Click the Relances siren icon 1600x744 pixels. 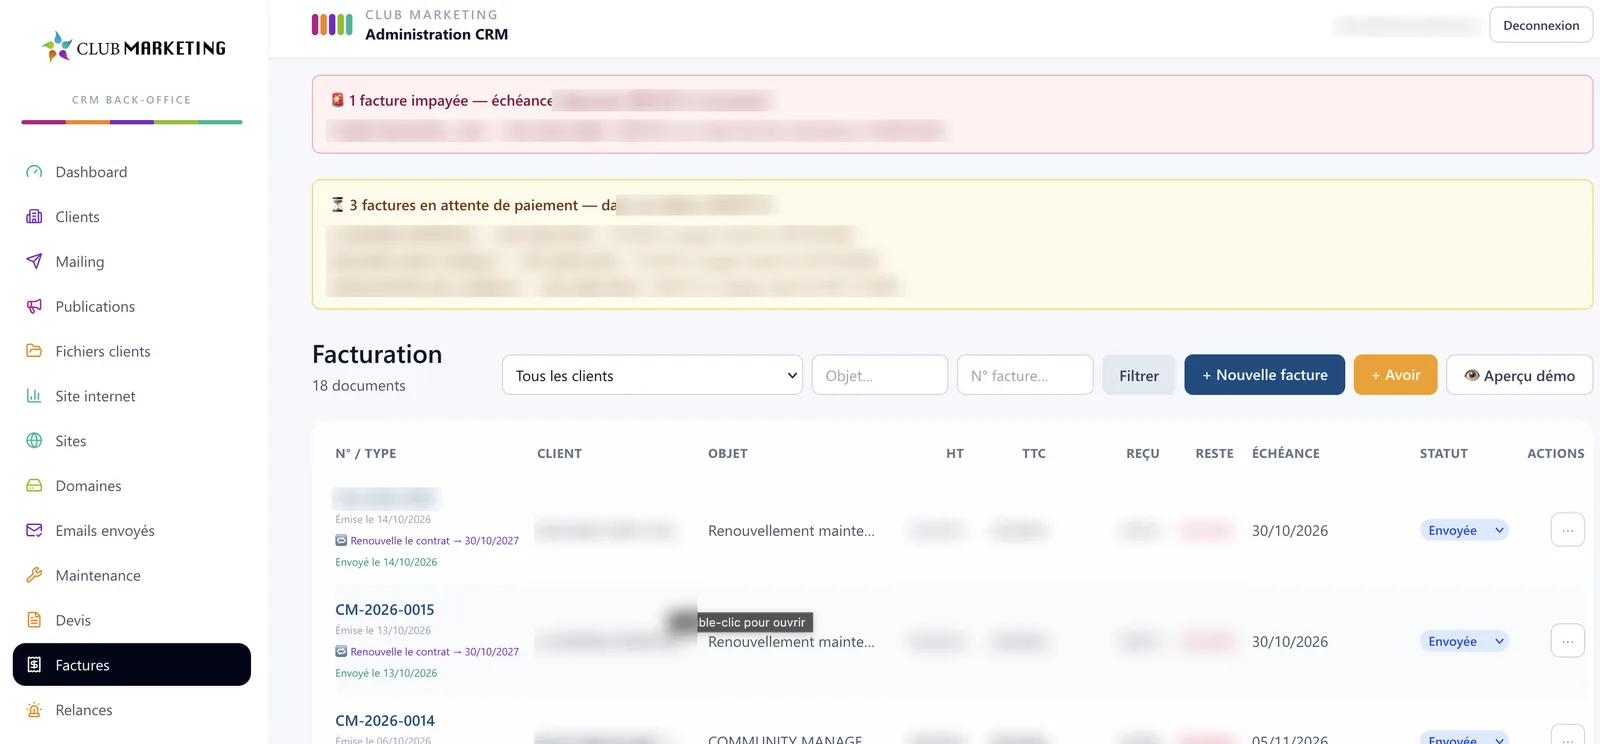[34, 710]
